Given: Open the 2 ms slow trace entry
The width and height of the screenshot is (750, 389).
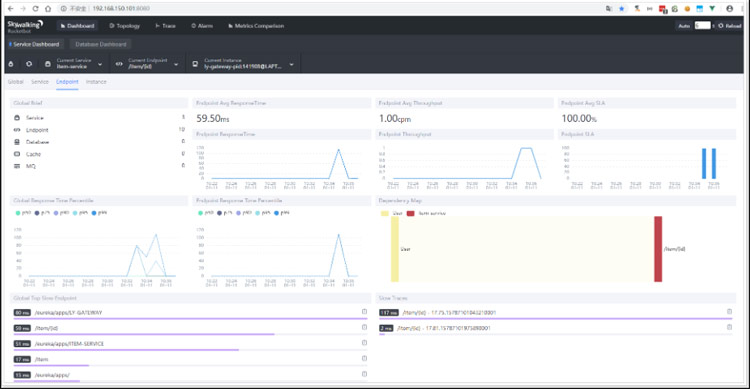Looking at the screenshot, I should [555, 329].
